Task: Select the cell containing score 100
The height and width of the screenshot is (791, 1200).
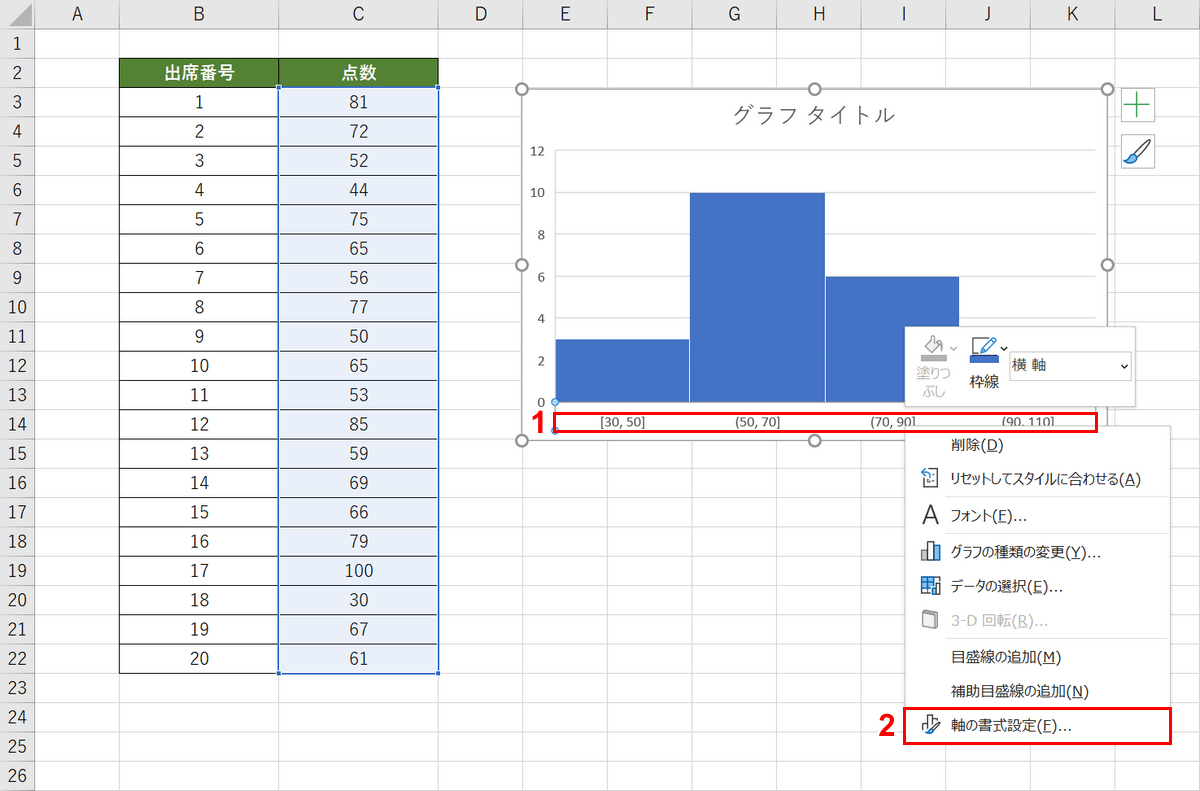Action: [358, 571]
